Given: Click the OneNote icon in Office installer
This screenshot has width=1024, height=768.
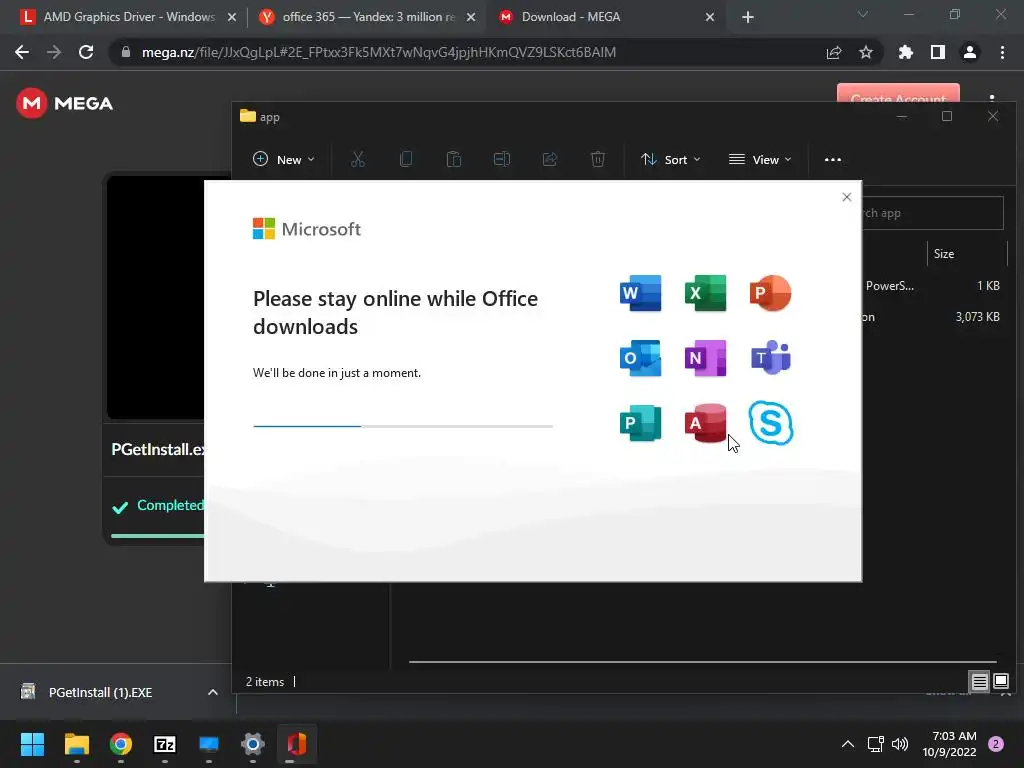Looking at the screenshot, I should [705, 358].
